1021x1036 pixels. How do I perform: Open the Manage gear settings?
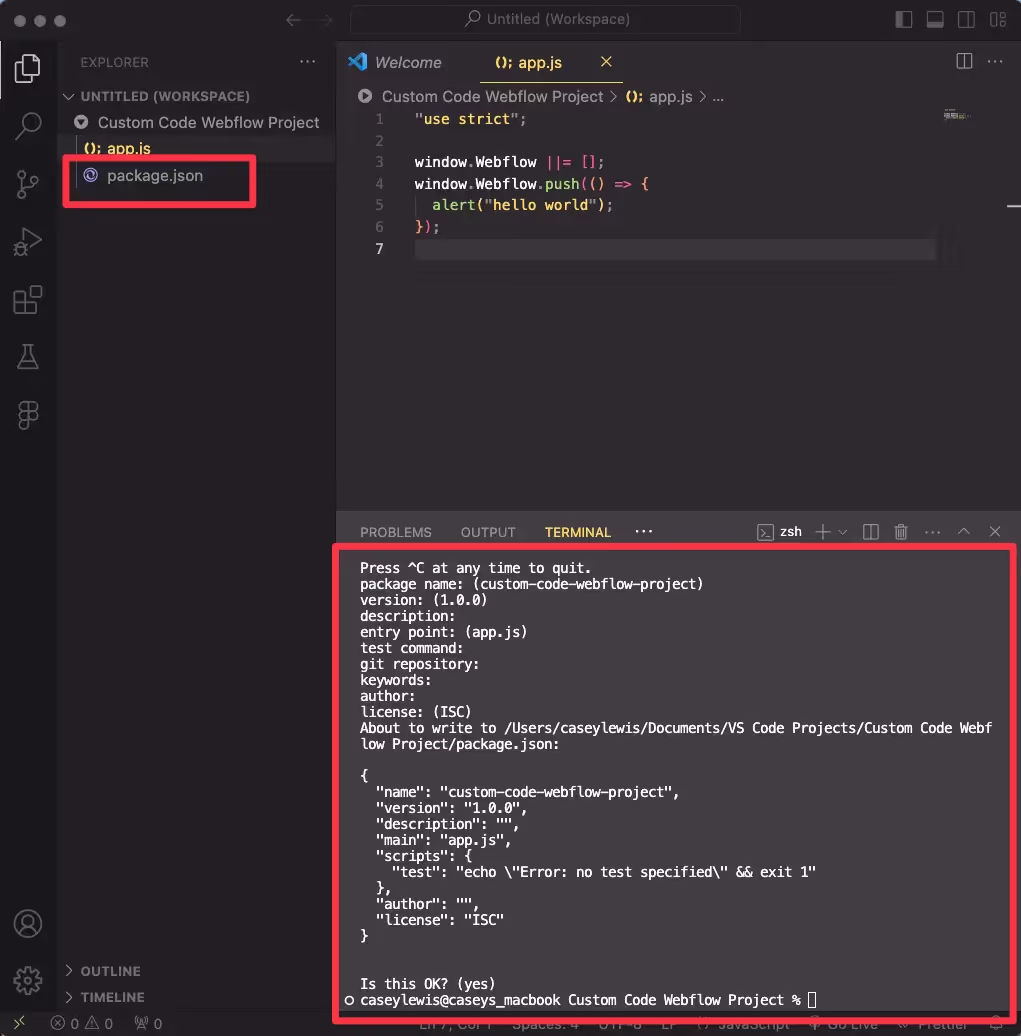point(27,980)
